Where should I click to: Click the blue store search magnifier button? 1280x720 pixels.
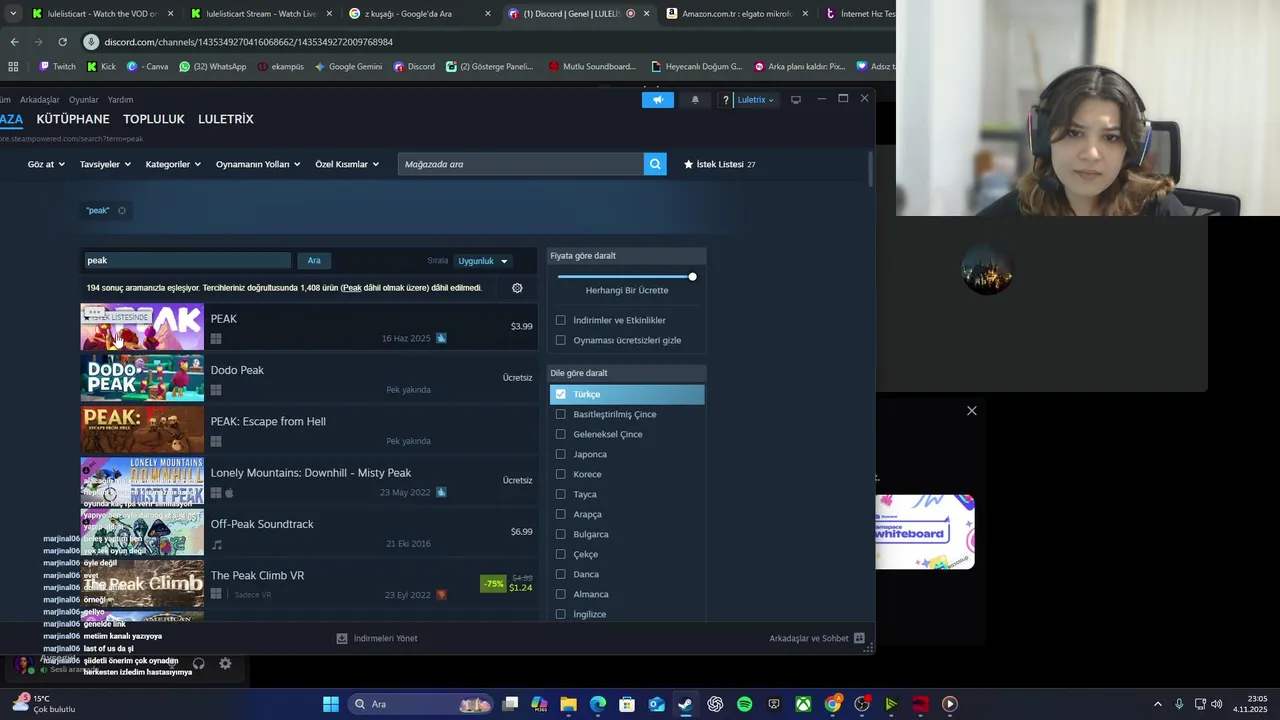tap(655, 164)
